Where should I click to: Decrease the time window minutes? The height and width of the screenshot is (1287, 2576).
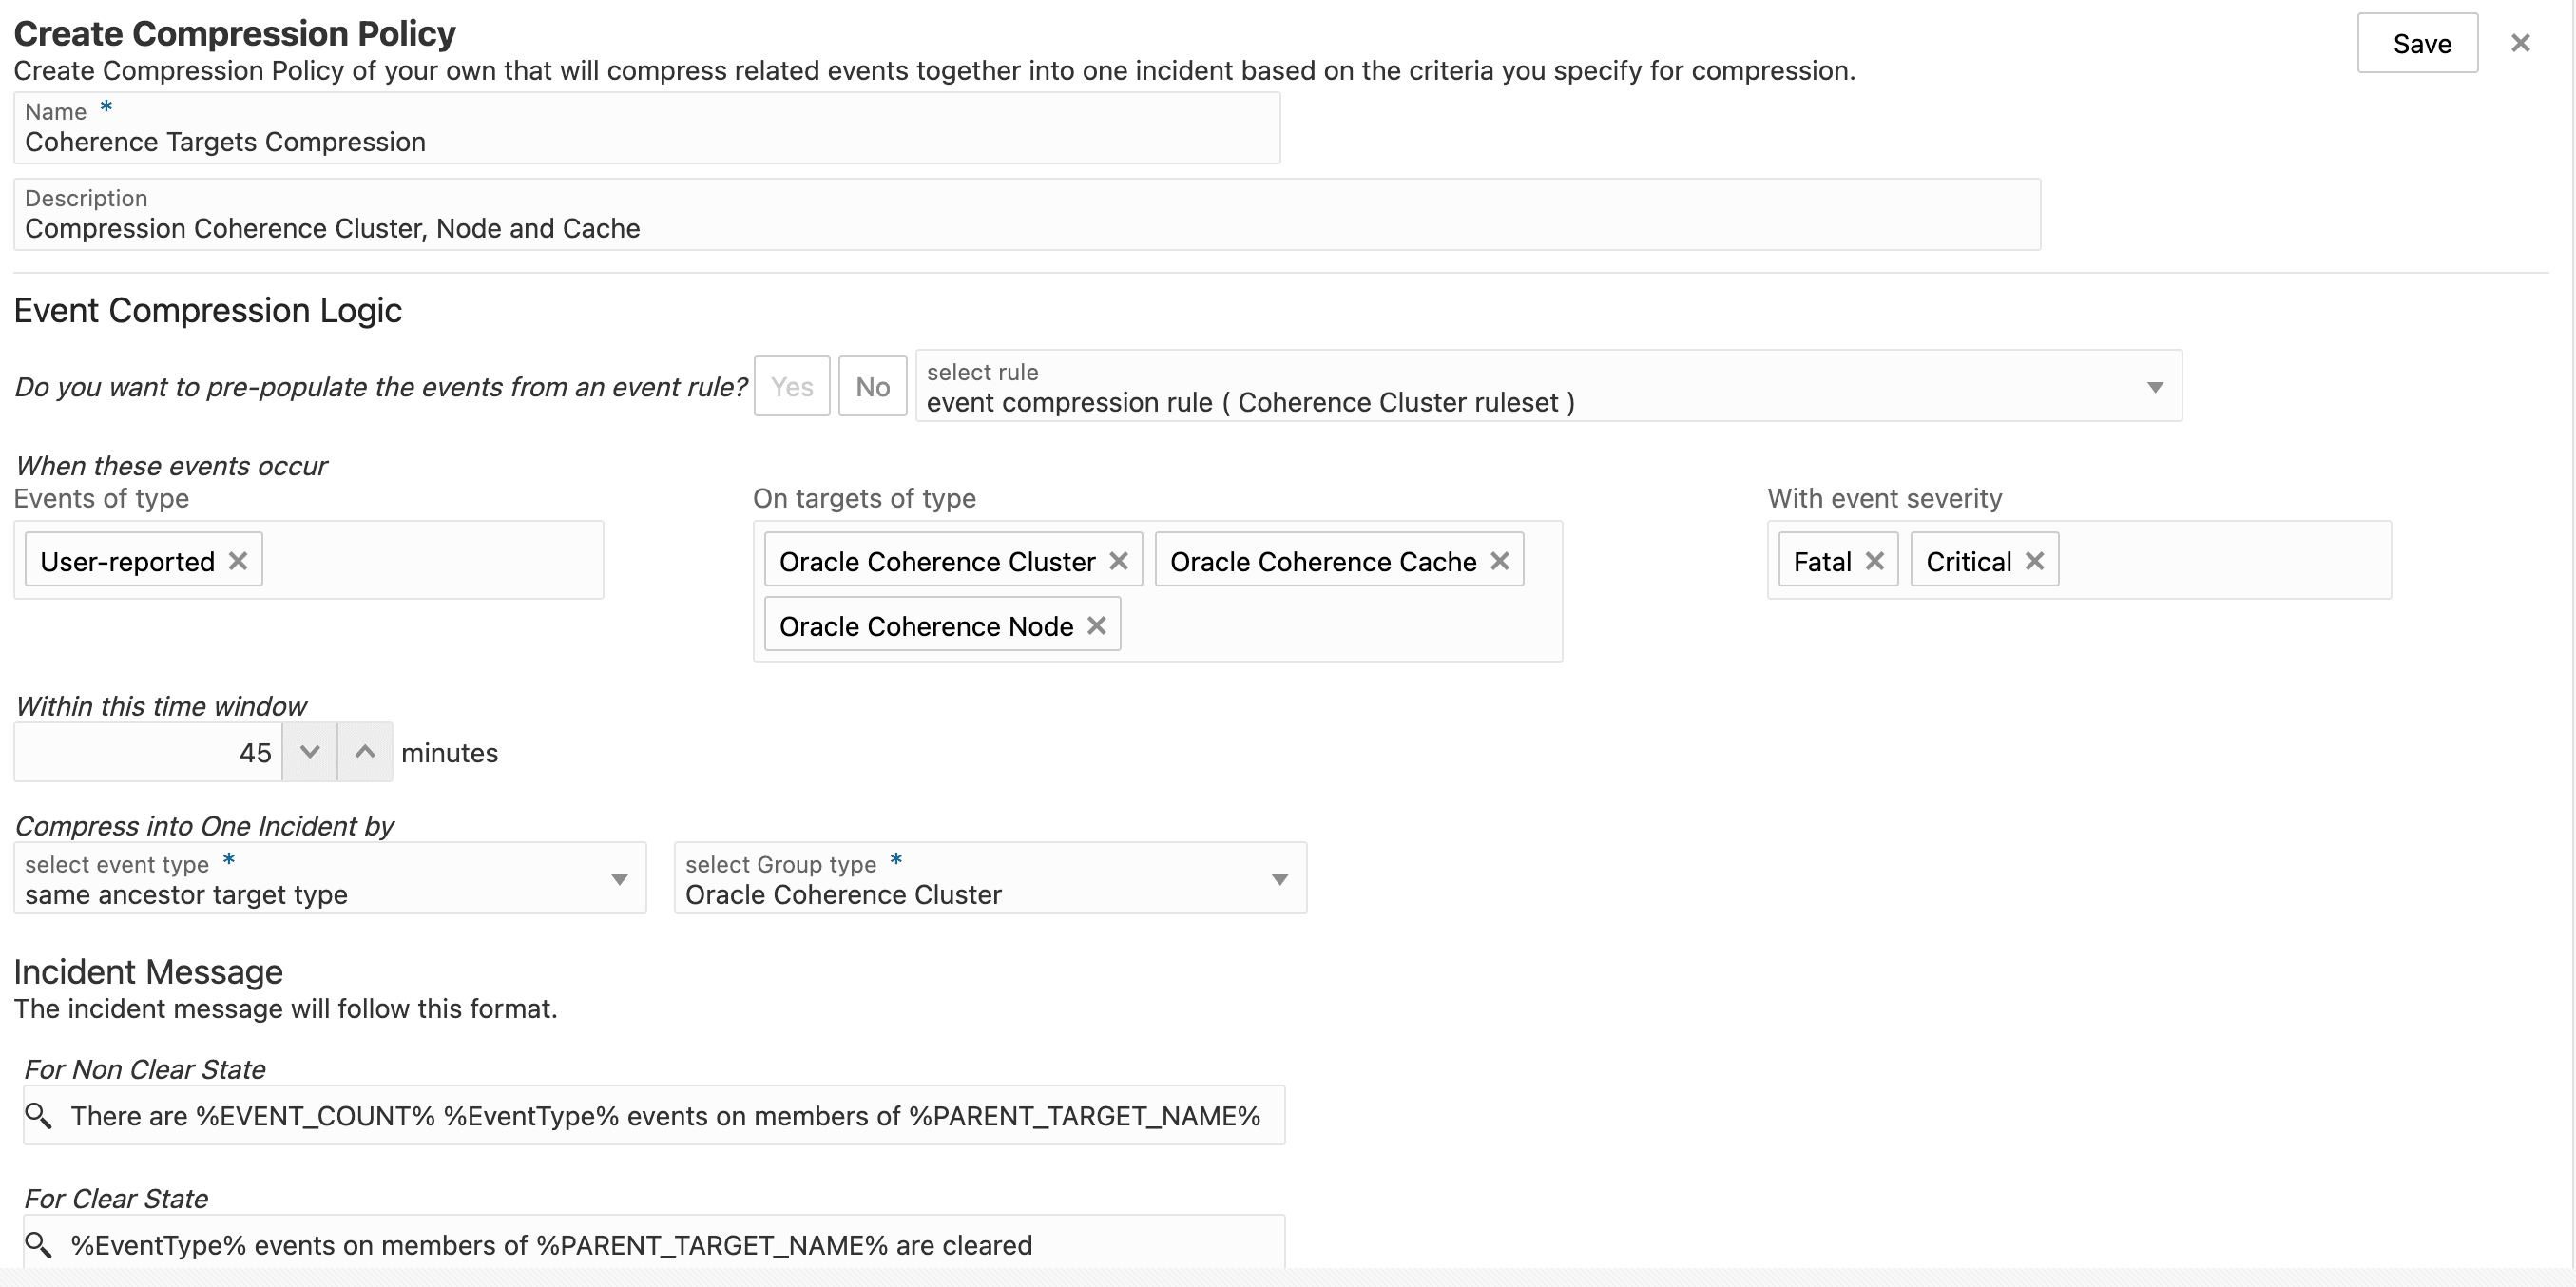tap(310, 752)
